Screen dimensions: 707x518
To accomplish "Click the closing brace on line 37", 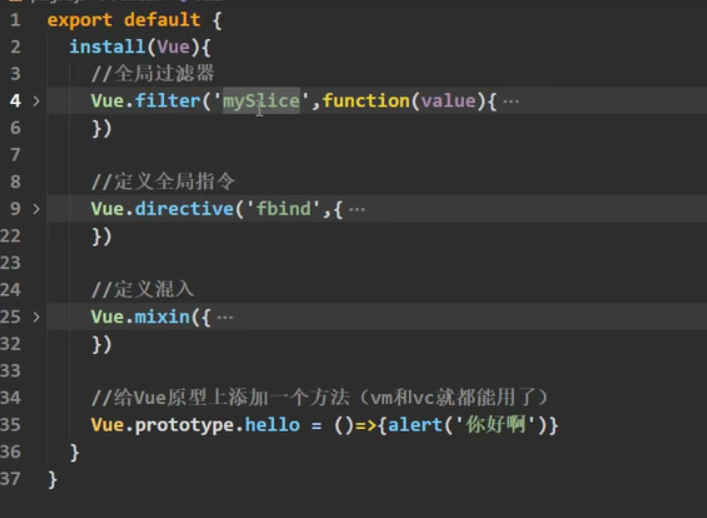I will (52, 480).
